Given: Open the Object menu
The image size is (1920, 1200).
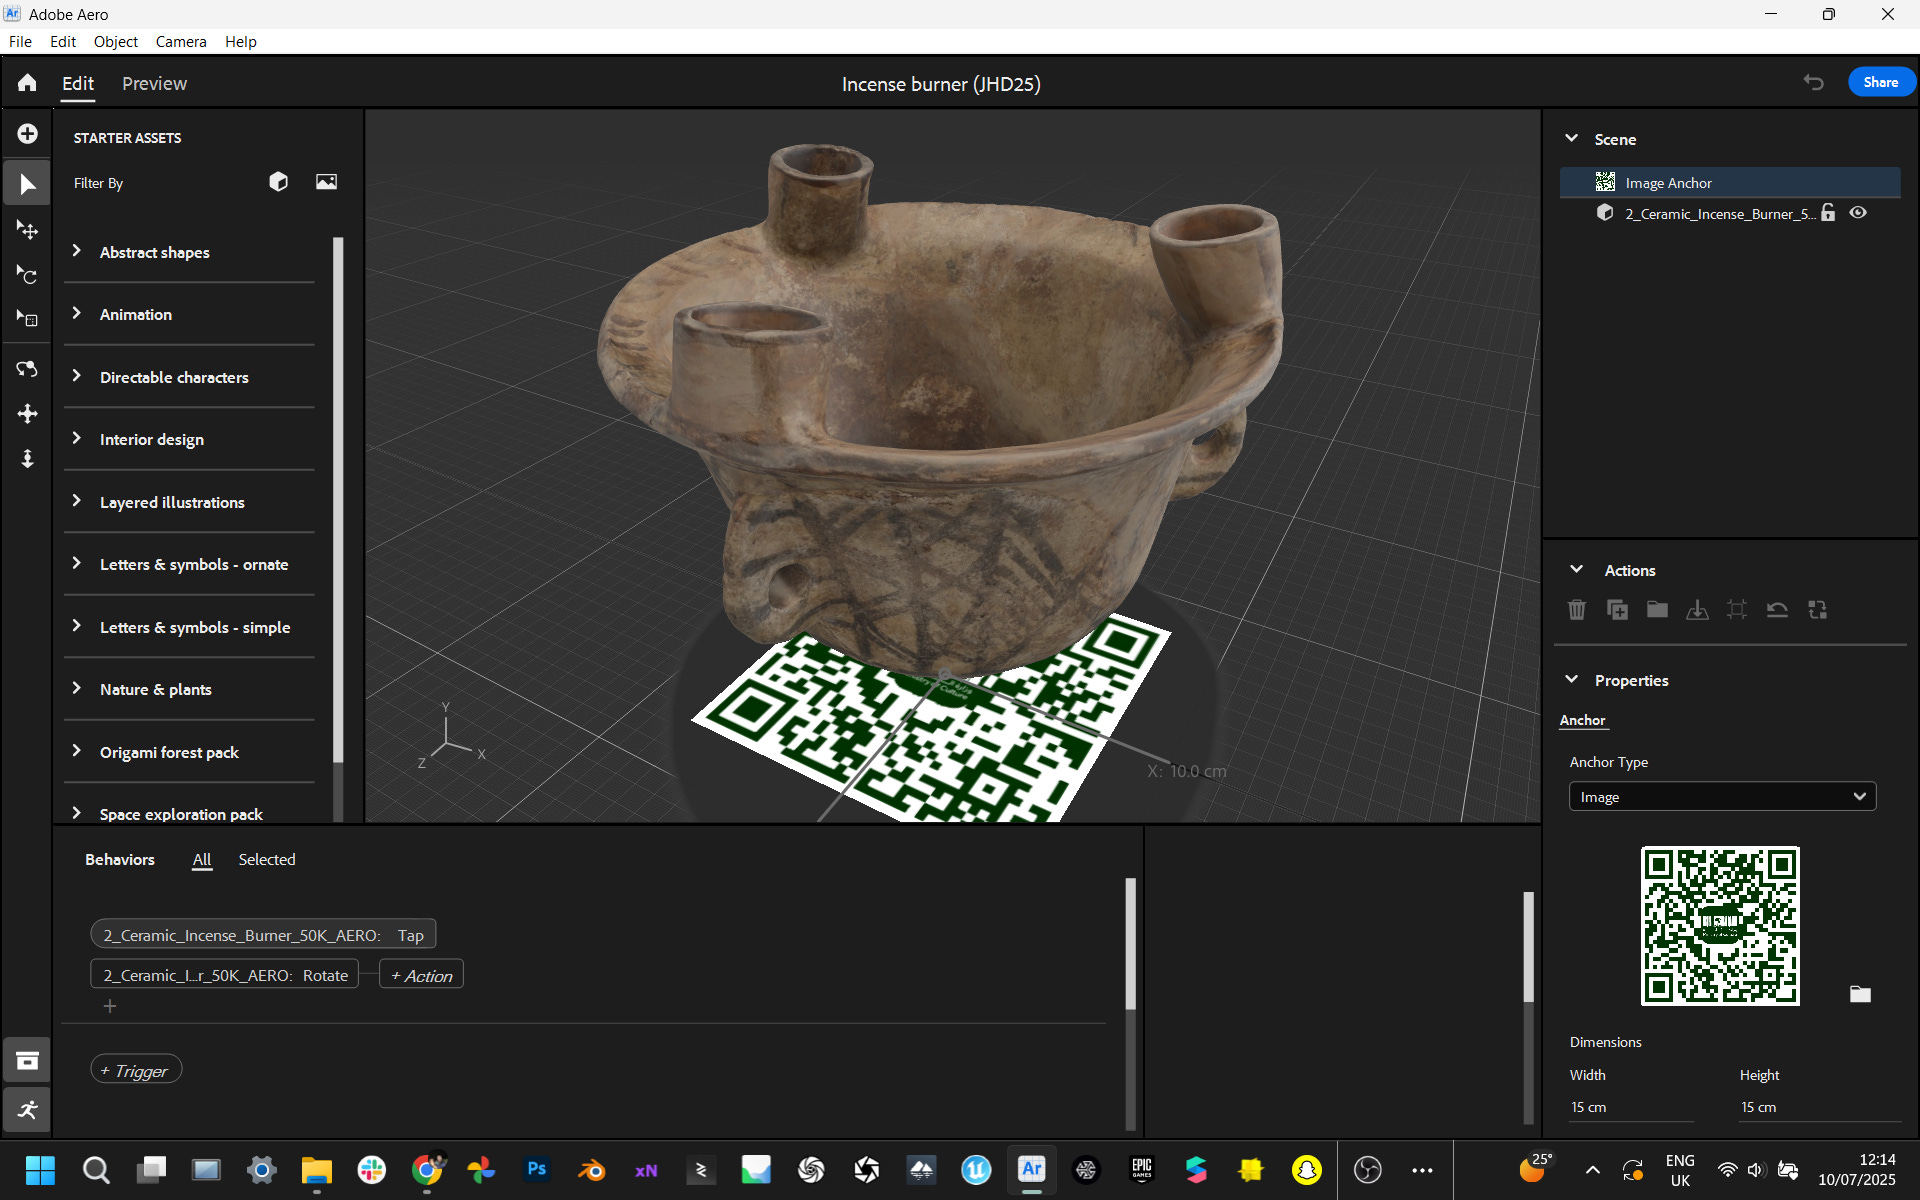Looking at the screenshot, I should (116, 41).
